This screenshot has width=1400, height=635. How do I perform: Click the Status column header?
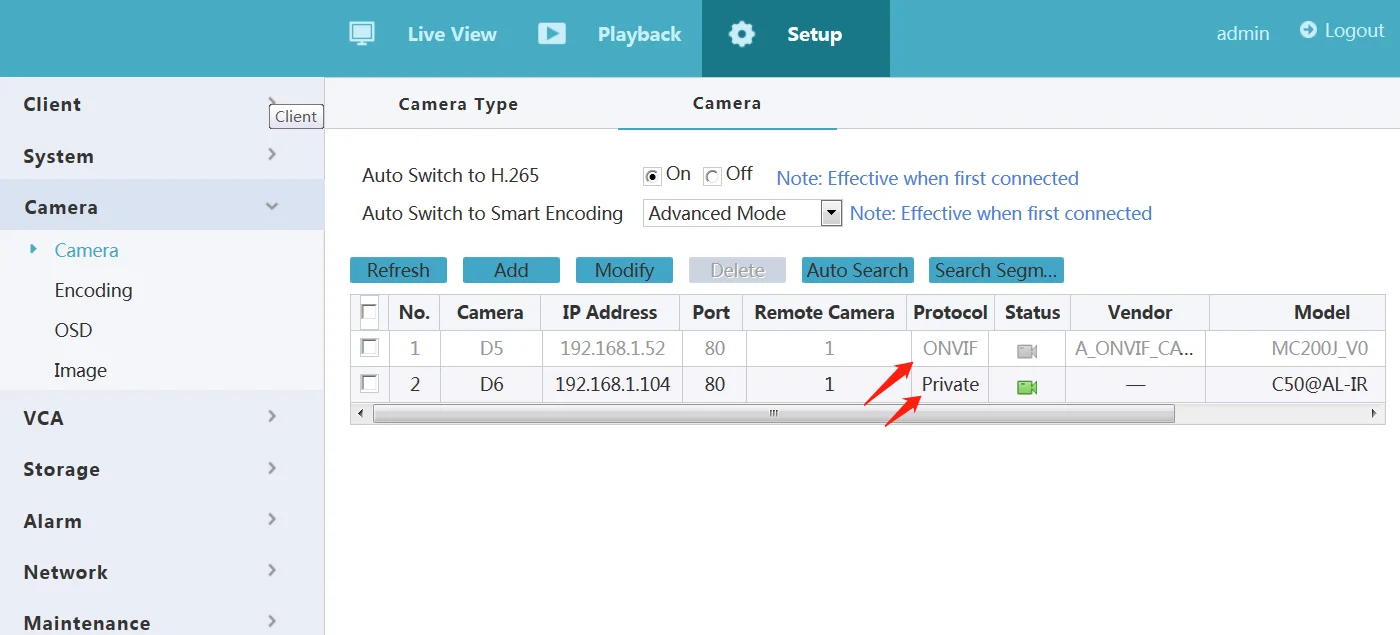tap(1032, 313)
